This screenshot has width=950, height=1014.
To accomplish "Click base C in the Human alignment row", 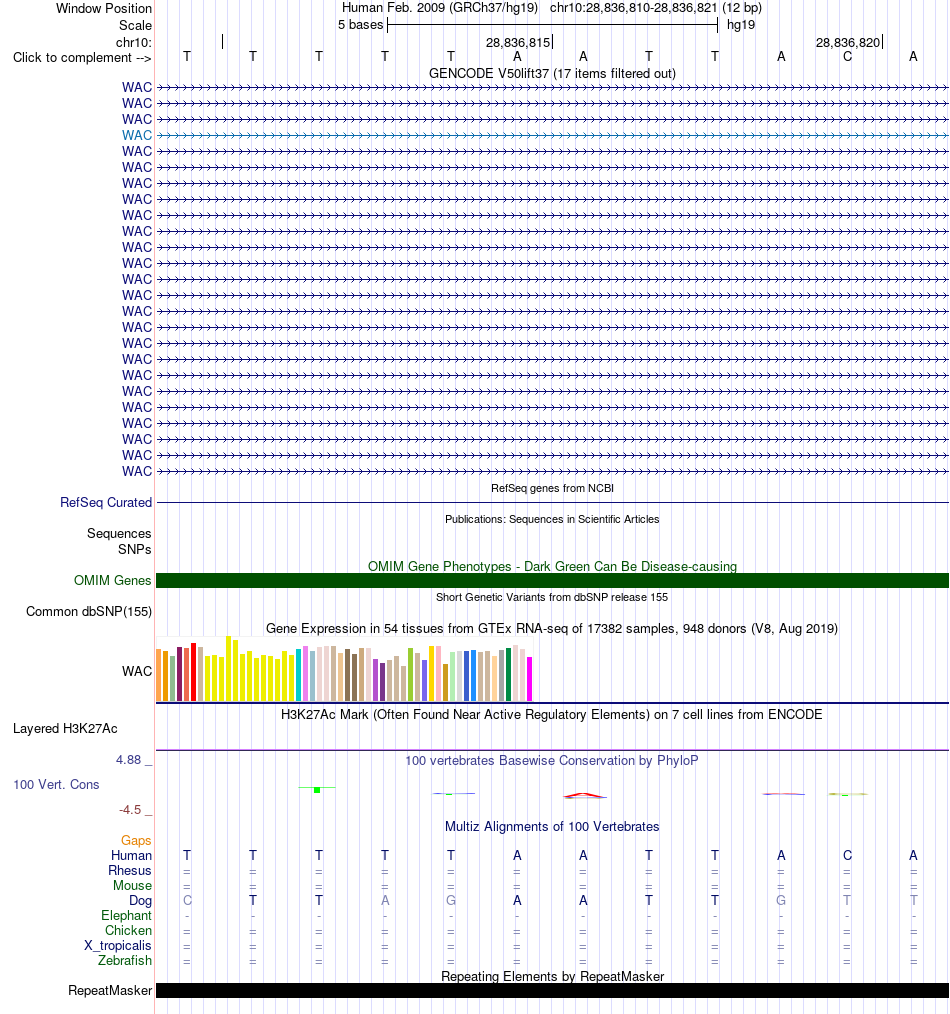I will click(847, 856).
